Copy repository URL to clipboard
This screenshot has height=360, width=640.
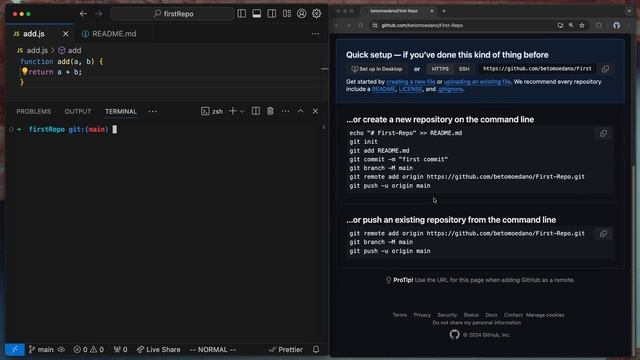(605, 69)
